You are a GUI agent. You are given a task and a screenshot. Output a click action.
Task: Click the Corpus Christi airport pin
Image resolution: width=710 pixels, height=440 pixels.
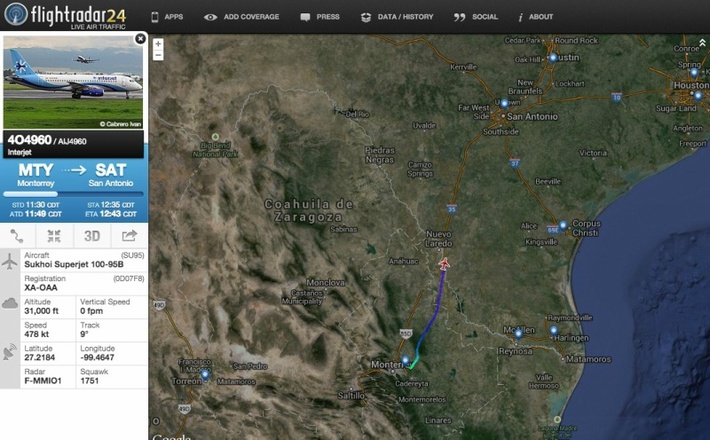pos(563,225)
